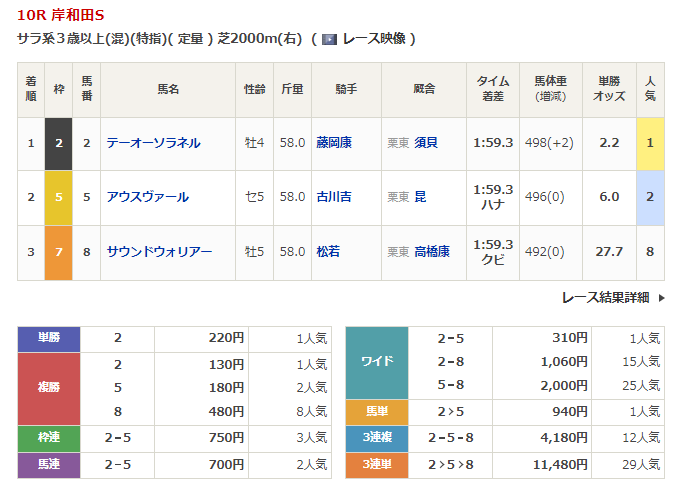Click the 馬連 payout label
Viewport: 683px width, 488px height.
[x=48, y=465]
